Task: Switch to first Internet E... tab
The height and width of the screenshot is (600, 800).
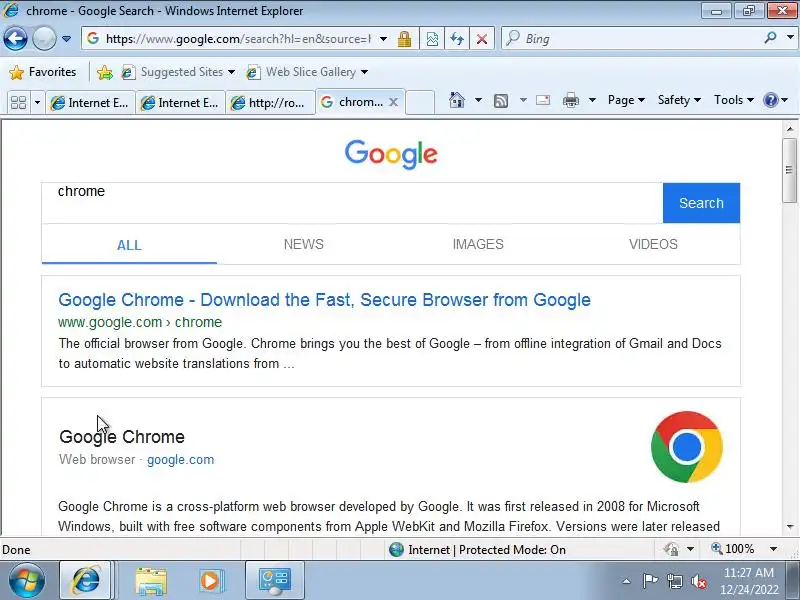Action: (x=90, y=103)
